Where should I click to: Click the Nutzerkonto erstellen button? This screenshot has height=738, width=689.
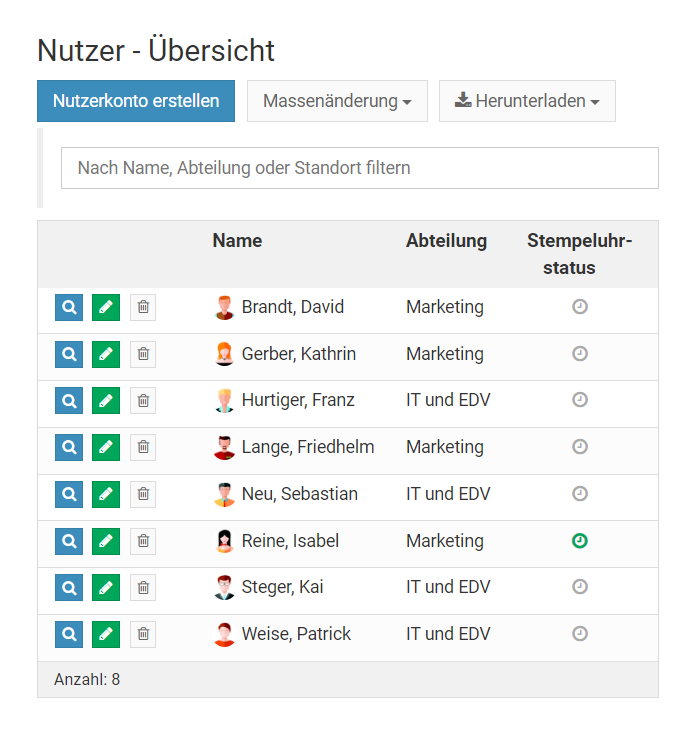(136, 101)
